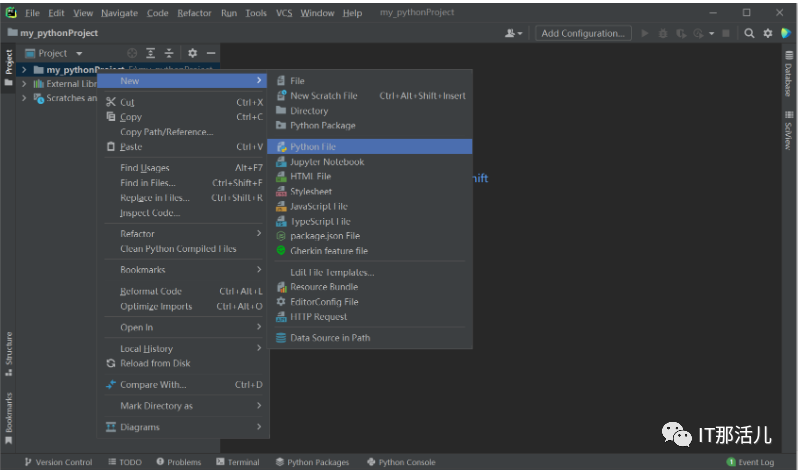Expand the Bookmarks submenu

click(x=184, y=270)
